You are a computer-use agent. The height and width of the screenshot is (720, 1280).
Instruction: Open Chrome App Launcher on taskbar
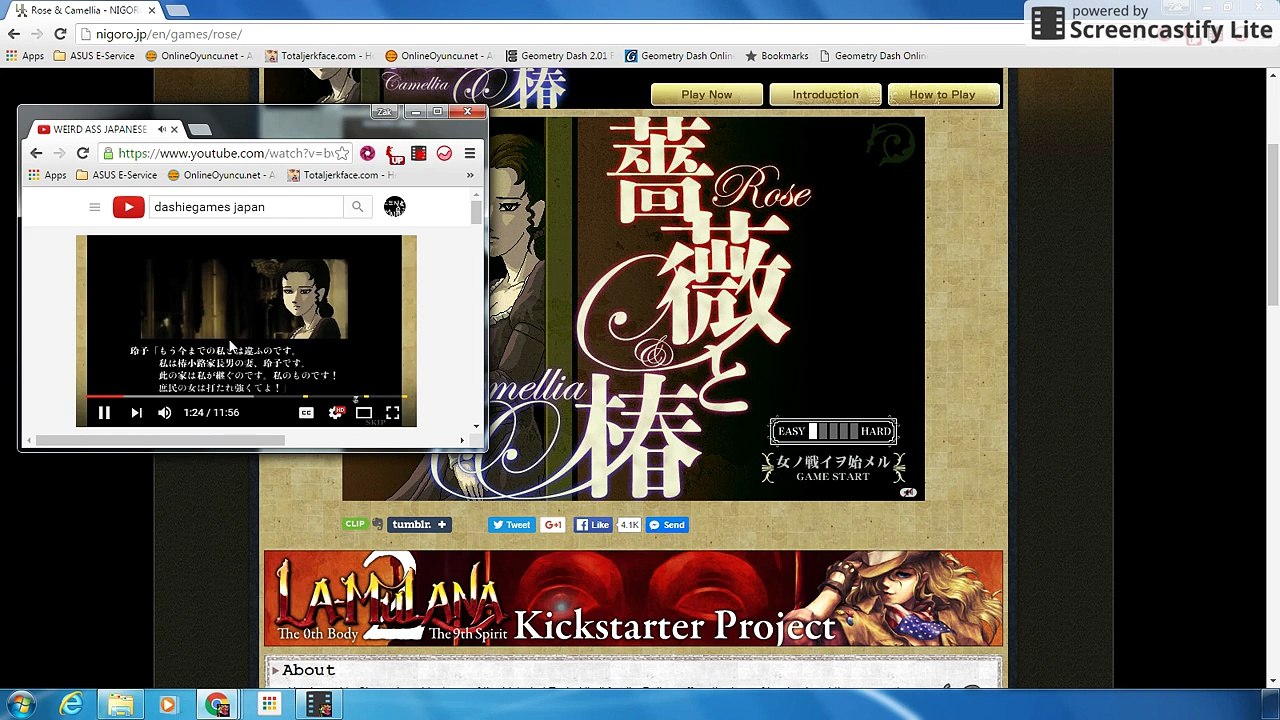coord(269,705)
